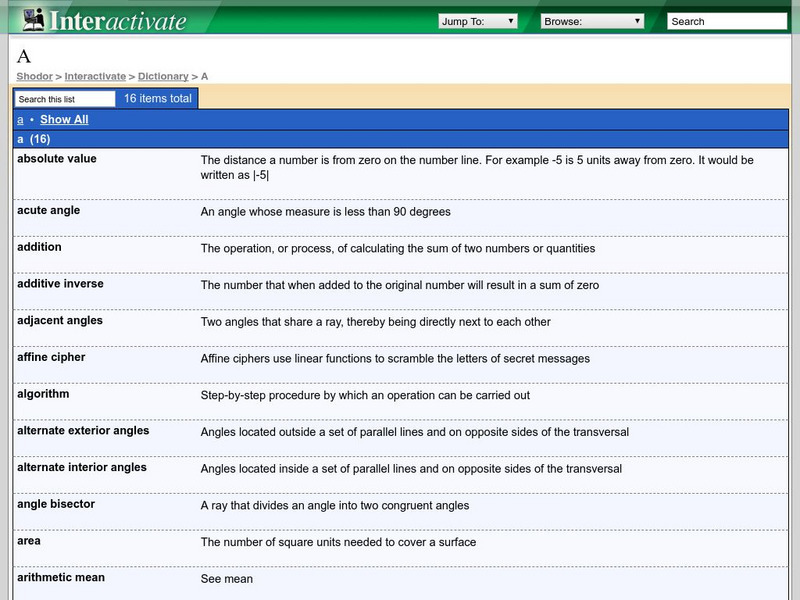Screen dimensions: 800x600
Task: Select the acute angle entry
Action: point(49,211)
